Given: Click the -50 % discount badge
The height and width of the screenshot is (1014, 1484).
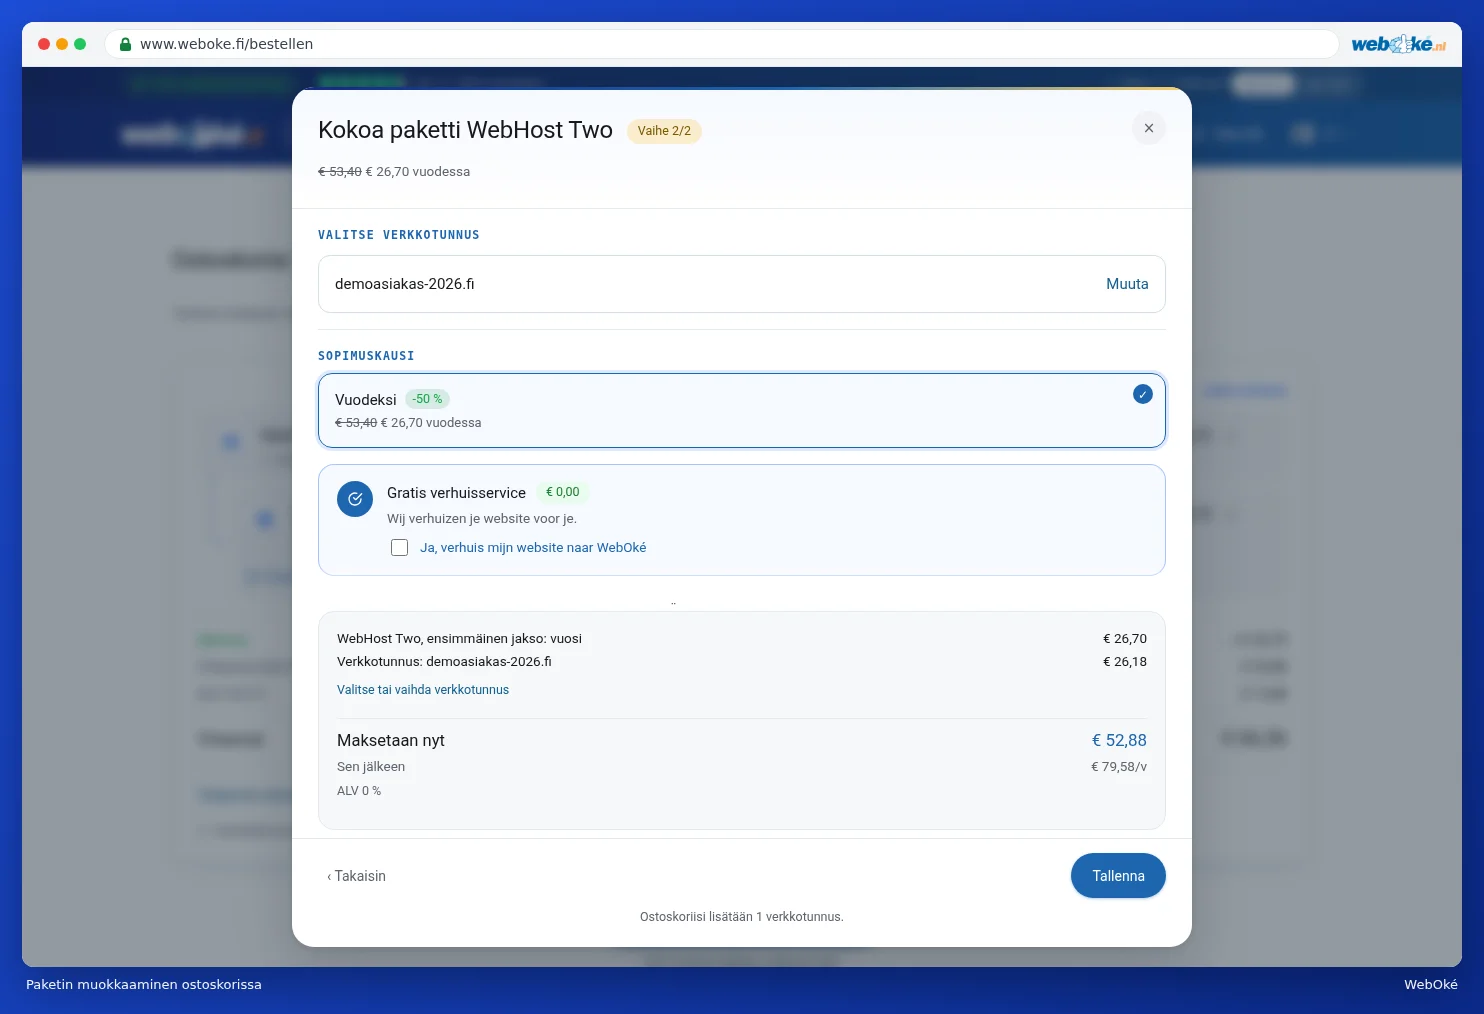Looking at the screenshot, I should click(x=427, y=399).
